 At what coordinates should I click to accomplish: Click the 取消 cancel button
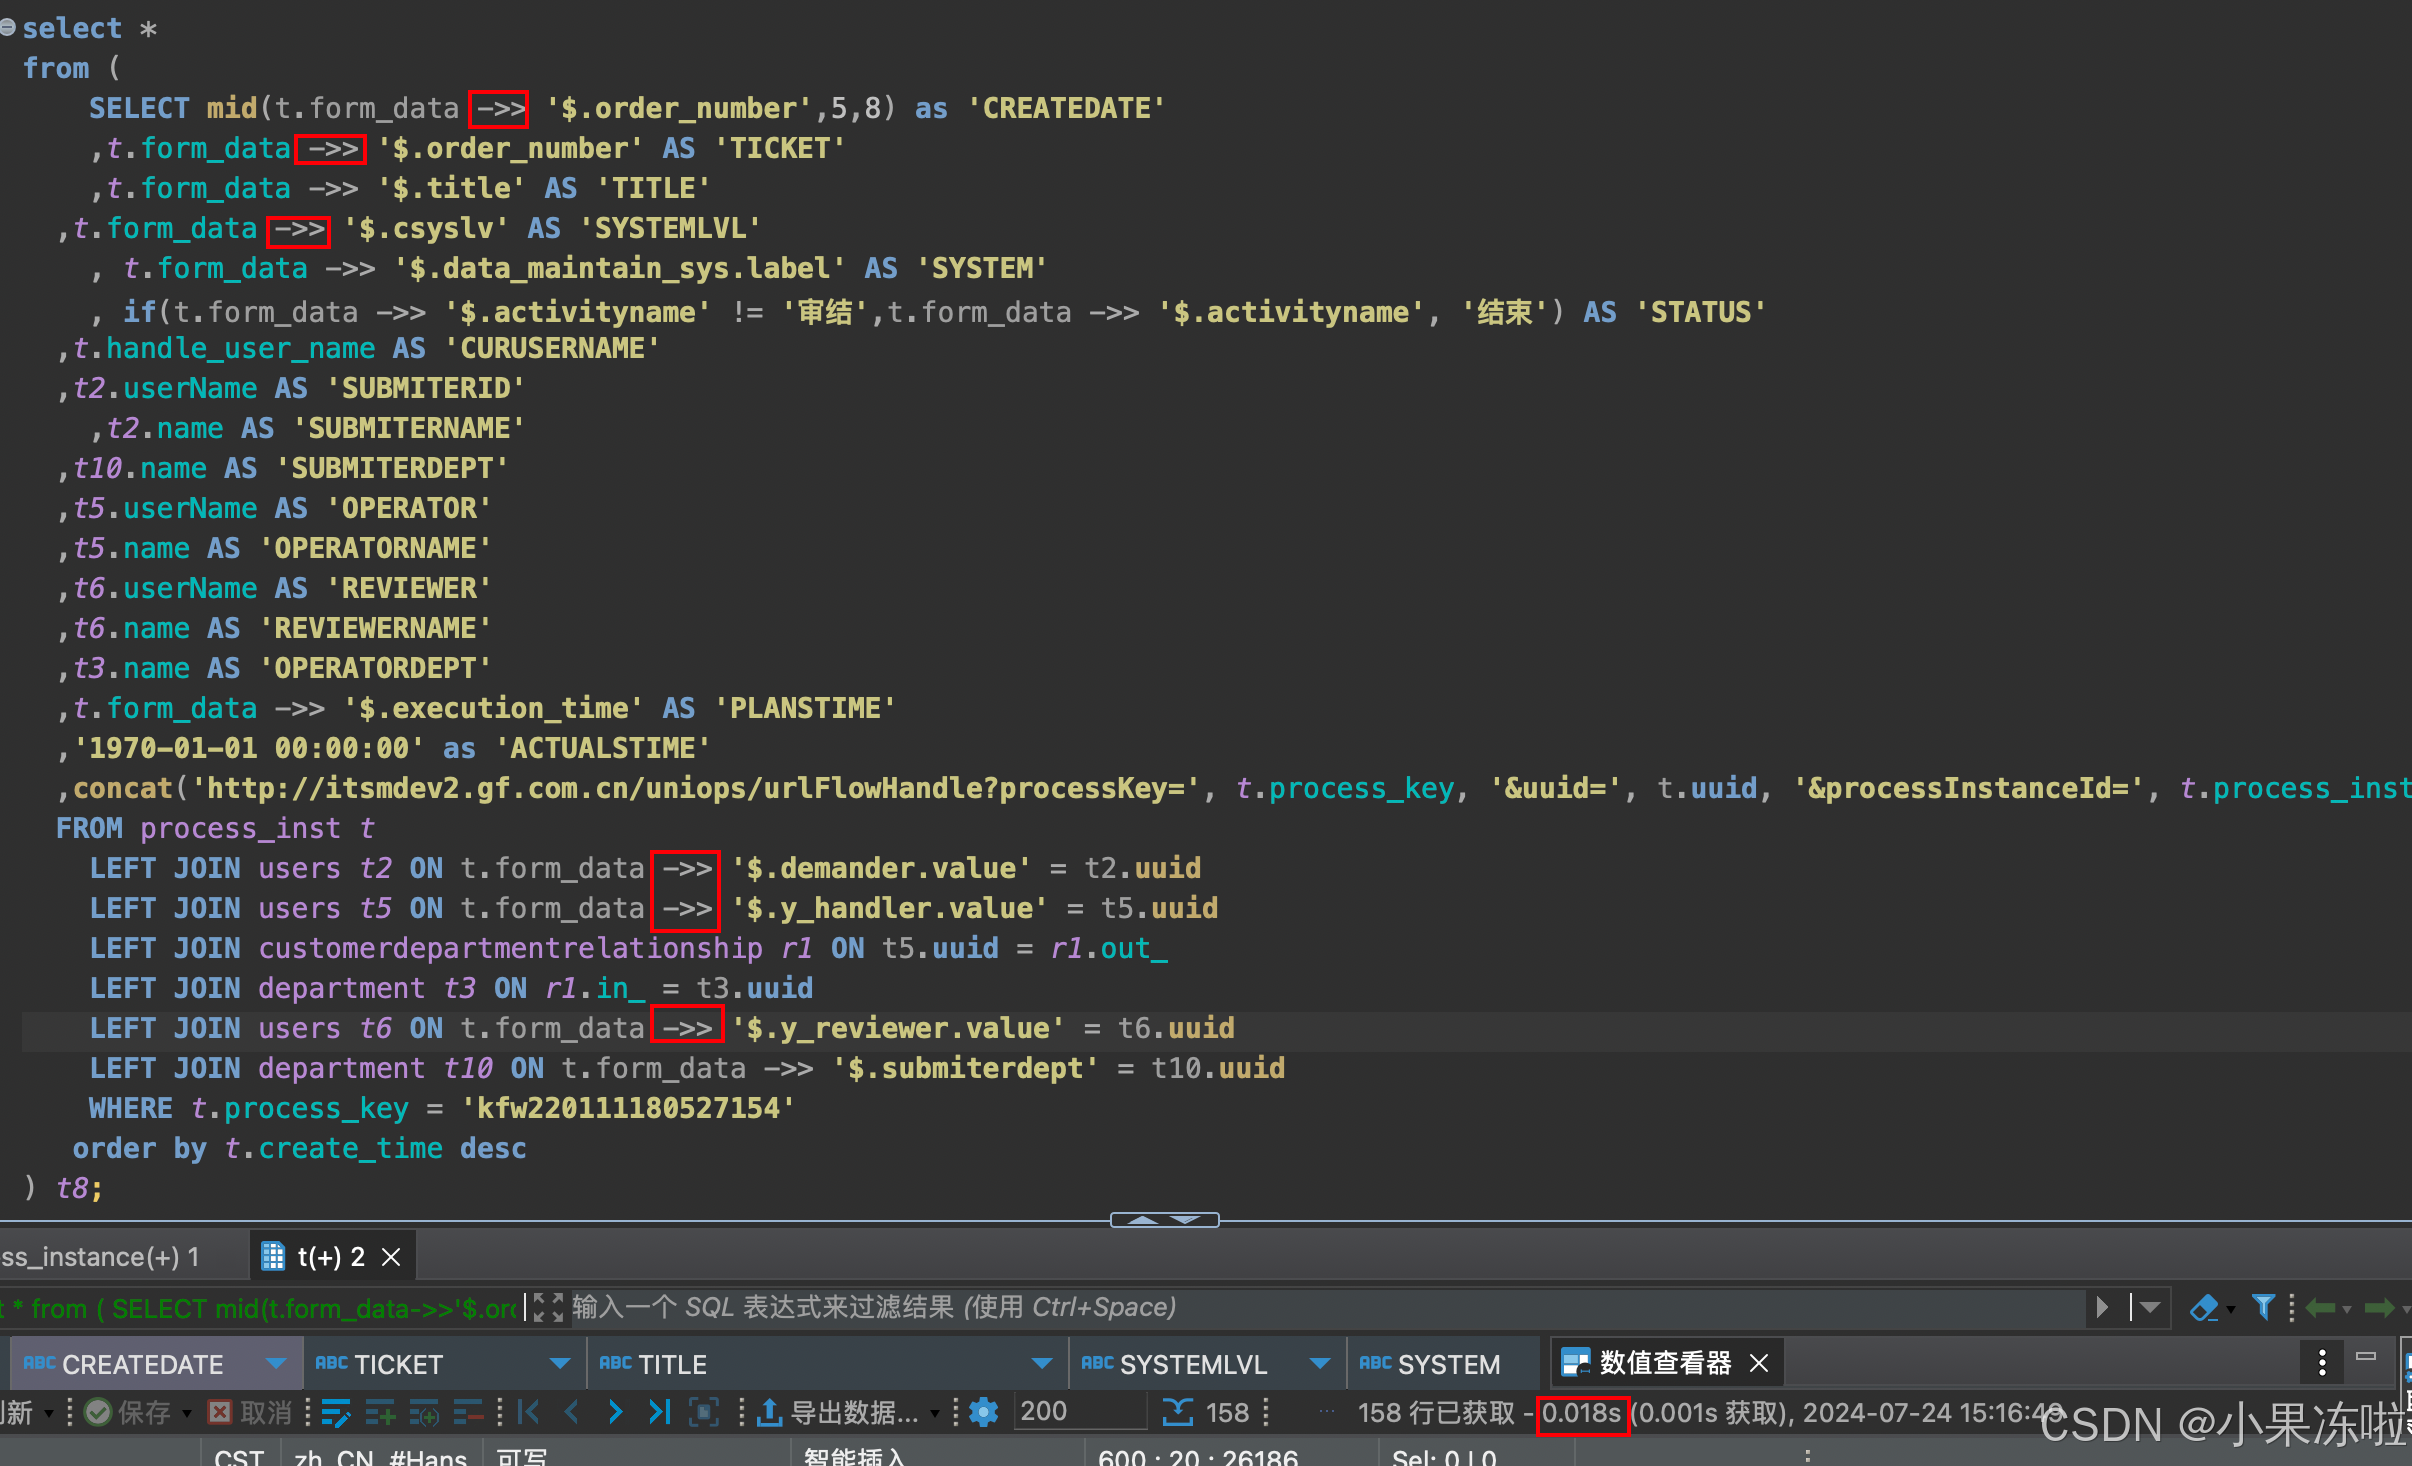[x=250, y=1412]
